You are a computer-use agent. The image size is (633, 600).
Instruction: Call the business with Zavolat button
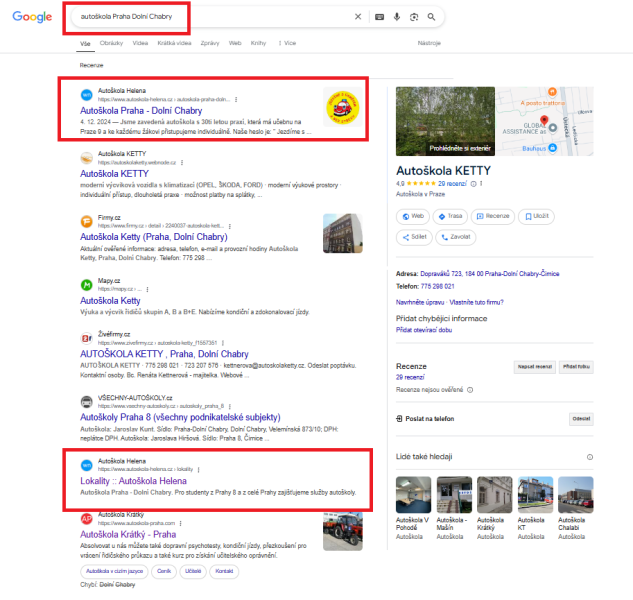point(456,237)
